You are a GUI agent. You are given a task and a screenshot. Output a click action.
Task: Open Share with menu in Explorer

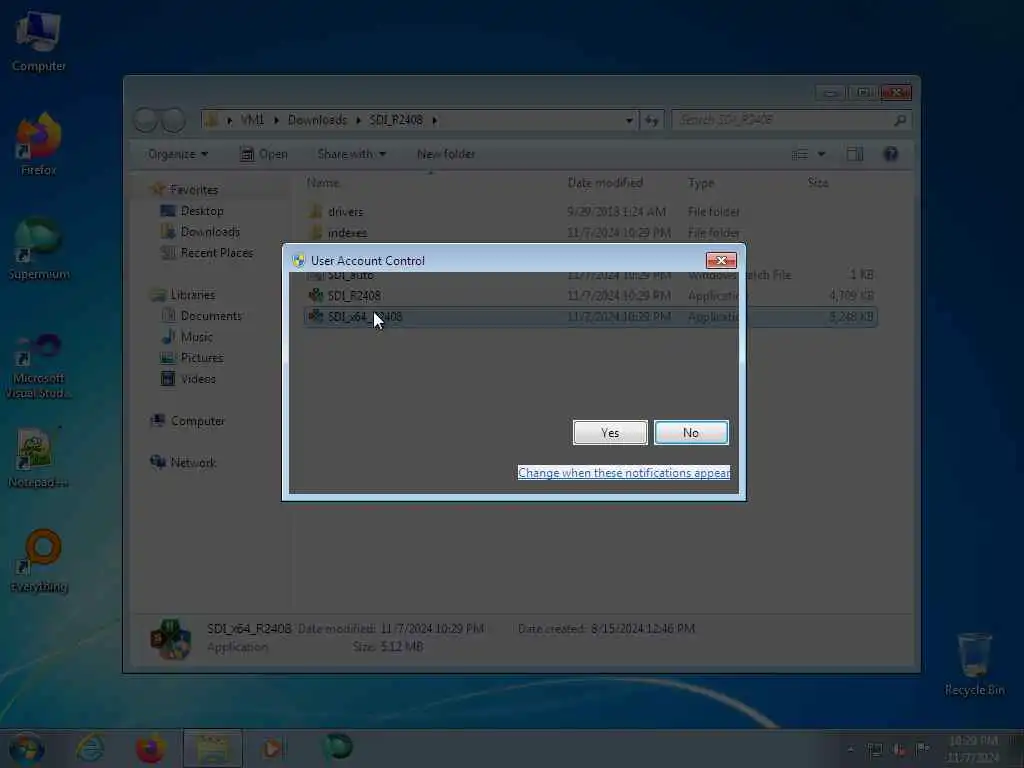[351, 154]
